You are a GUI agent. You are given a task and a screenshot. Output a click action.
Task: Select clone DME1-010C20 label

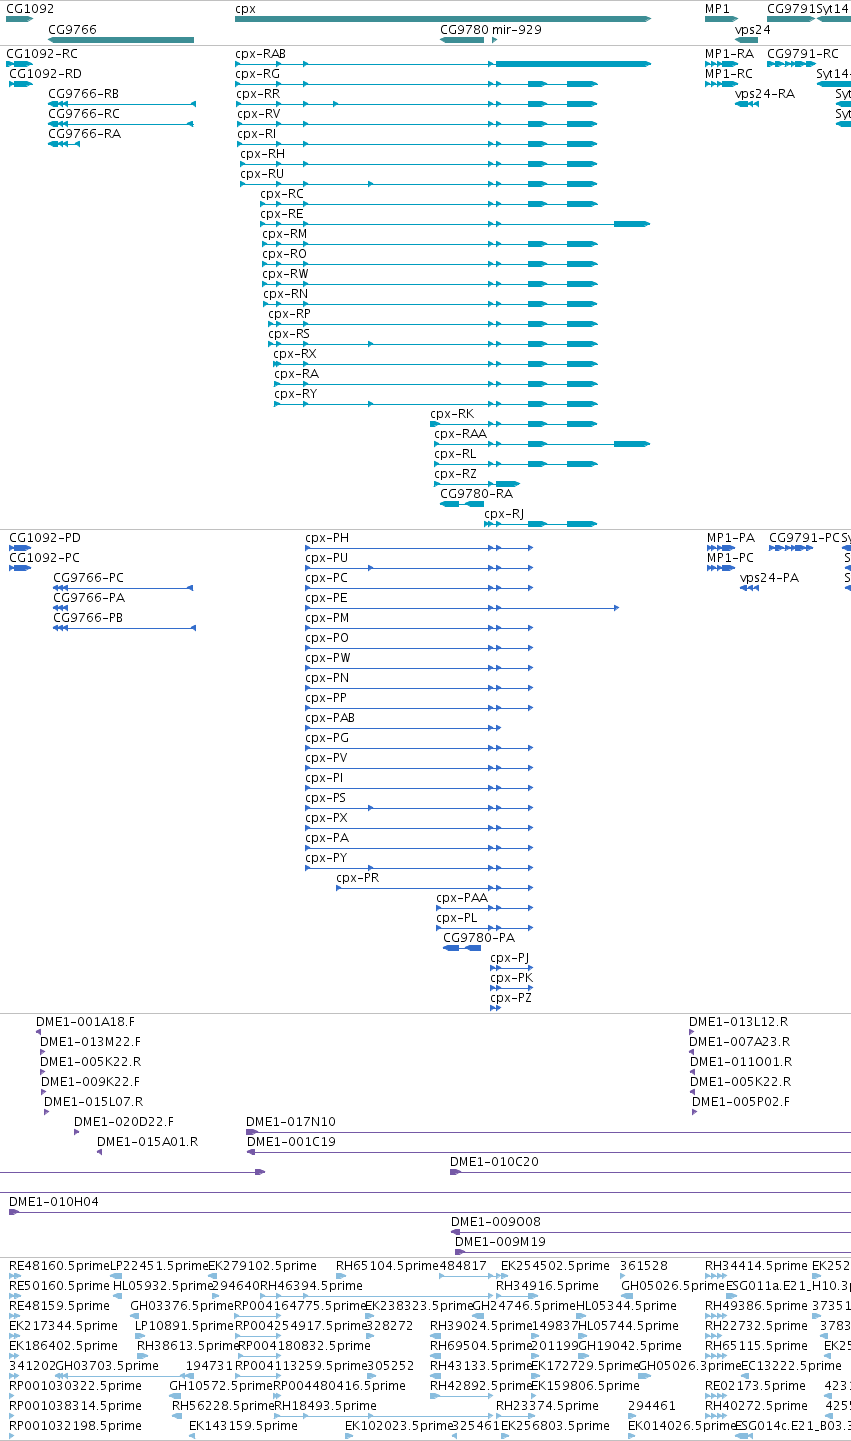tap(494, 1162)
